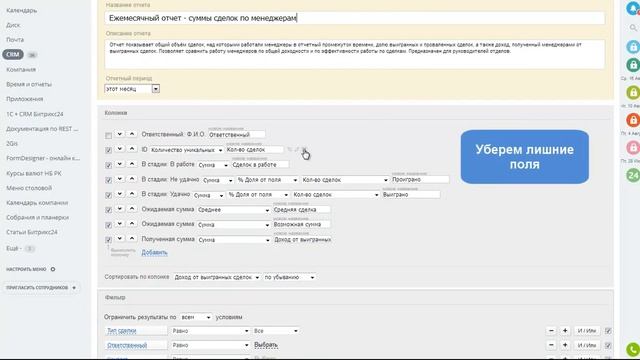The width and height of the screenshot is (640, 360).
Task: Click the 'Кол-во сделок' column name field
Action: pyautogui.click(x=254, y=150)
